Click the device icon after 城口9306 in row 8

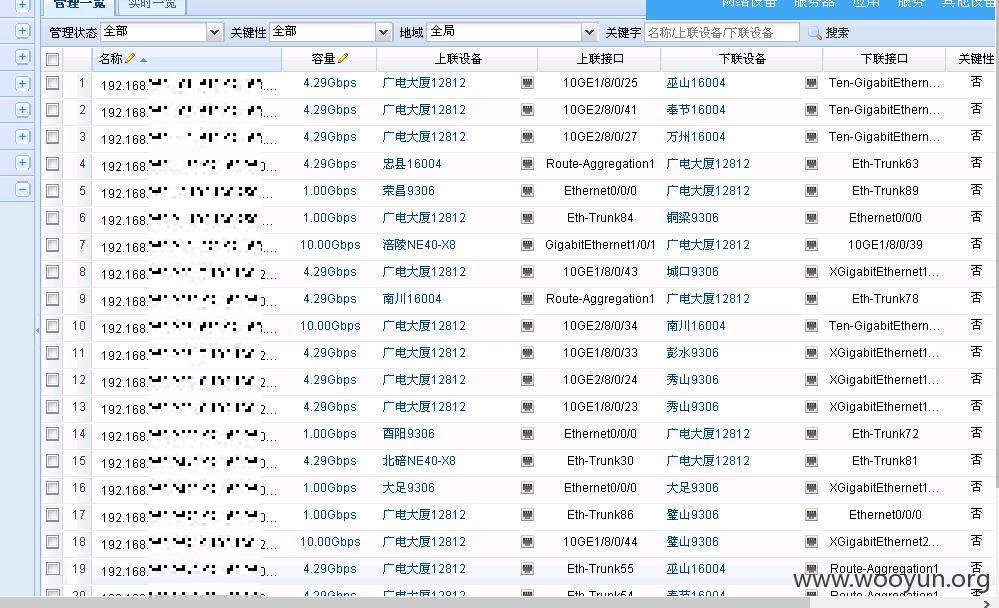click(x=811, y=272)
